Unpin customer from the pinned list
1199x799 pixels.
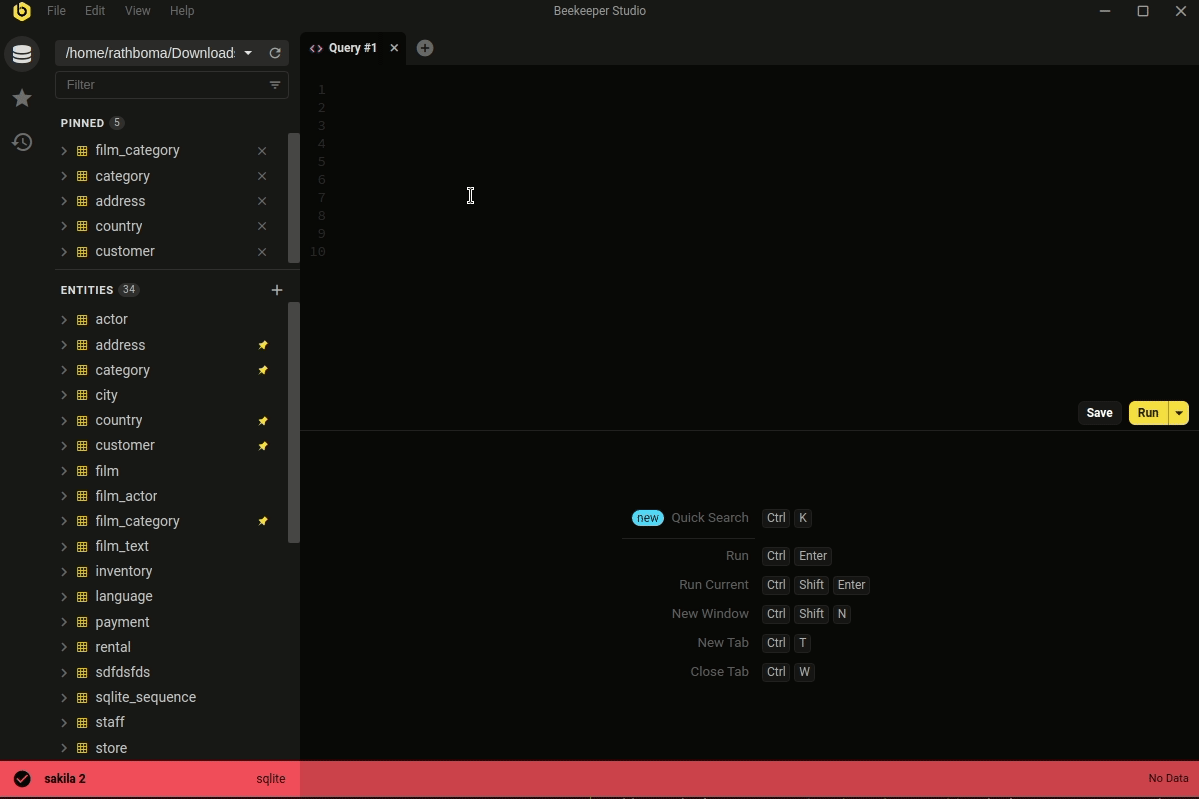pyautogui.click(x=262, y=252)
